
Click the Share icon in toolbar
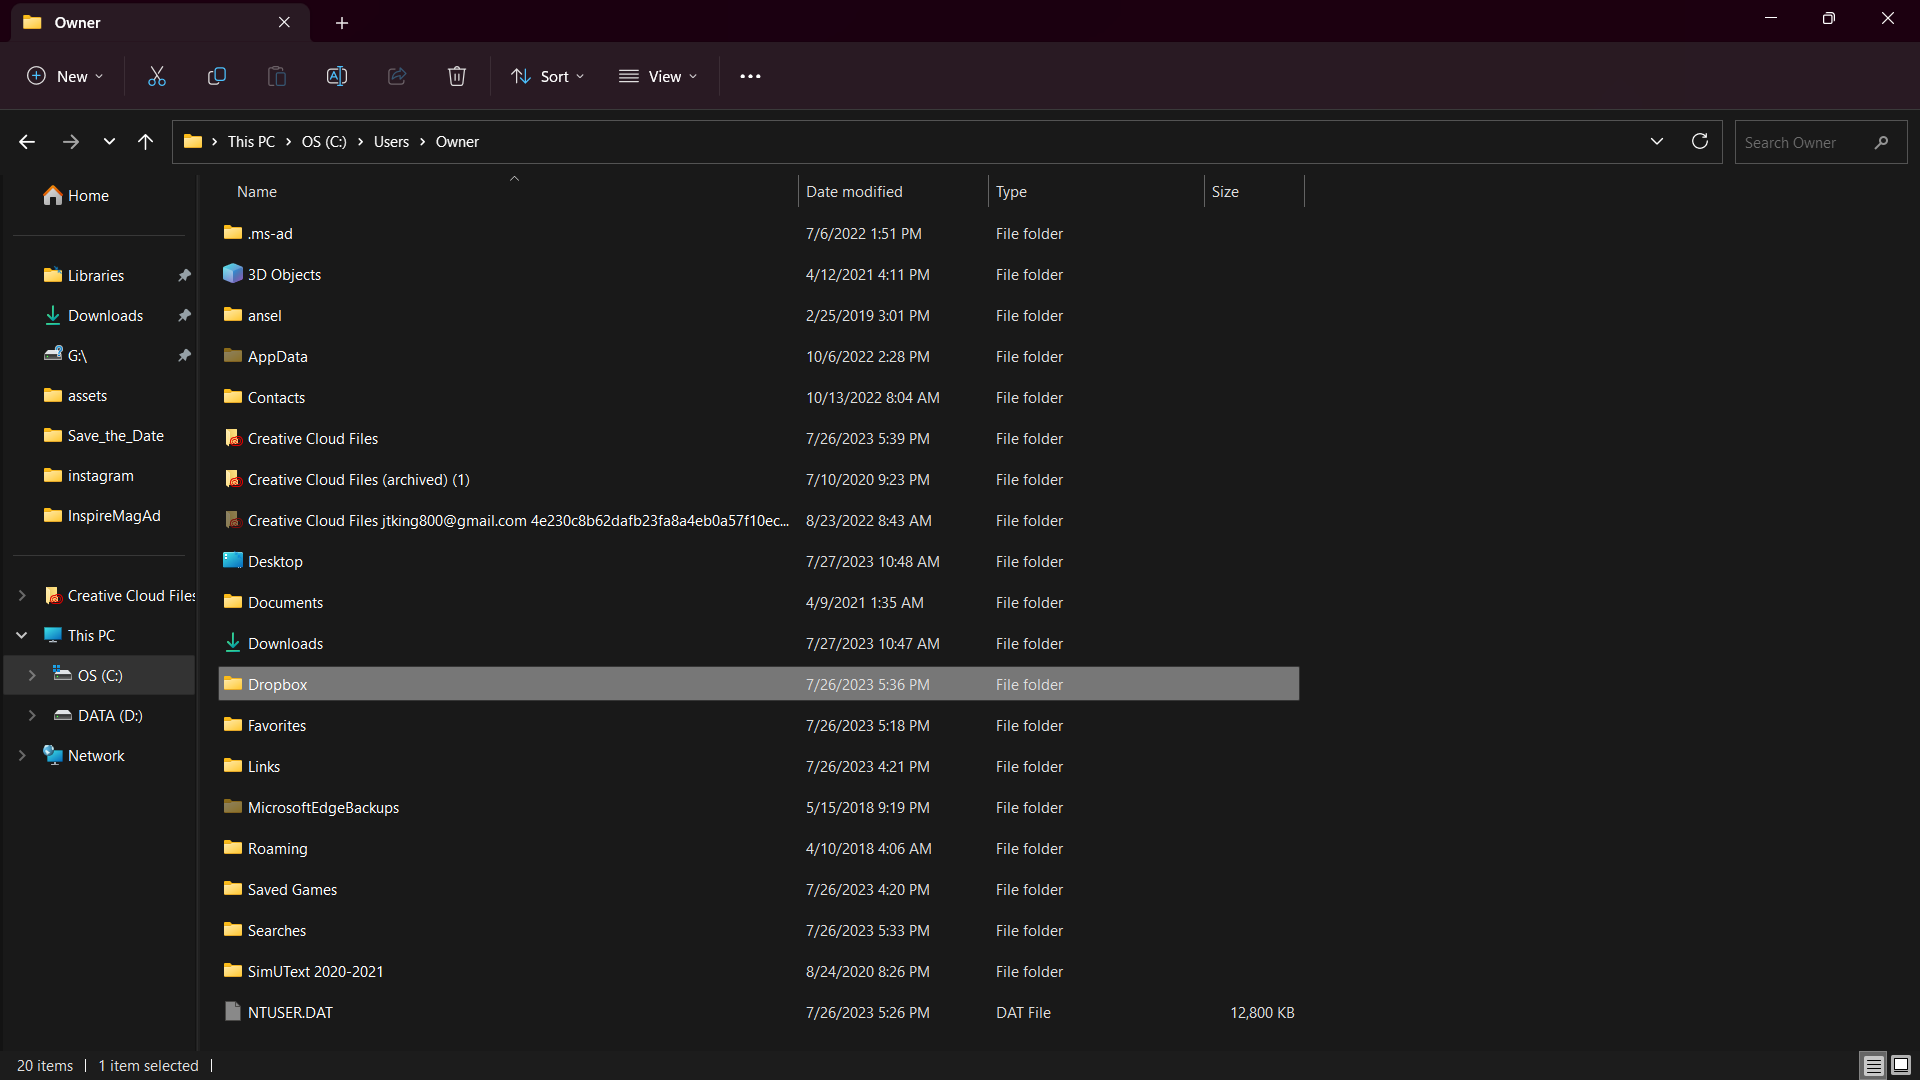click(x=397, y=76)
